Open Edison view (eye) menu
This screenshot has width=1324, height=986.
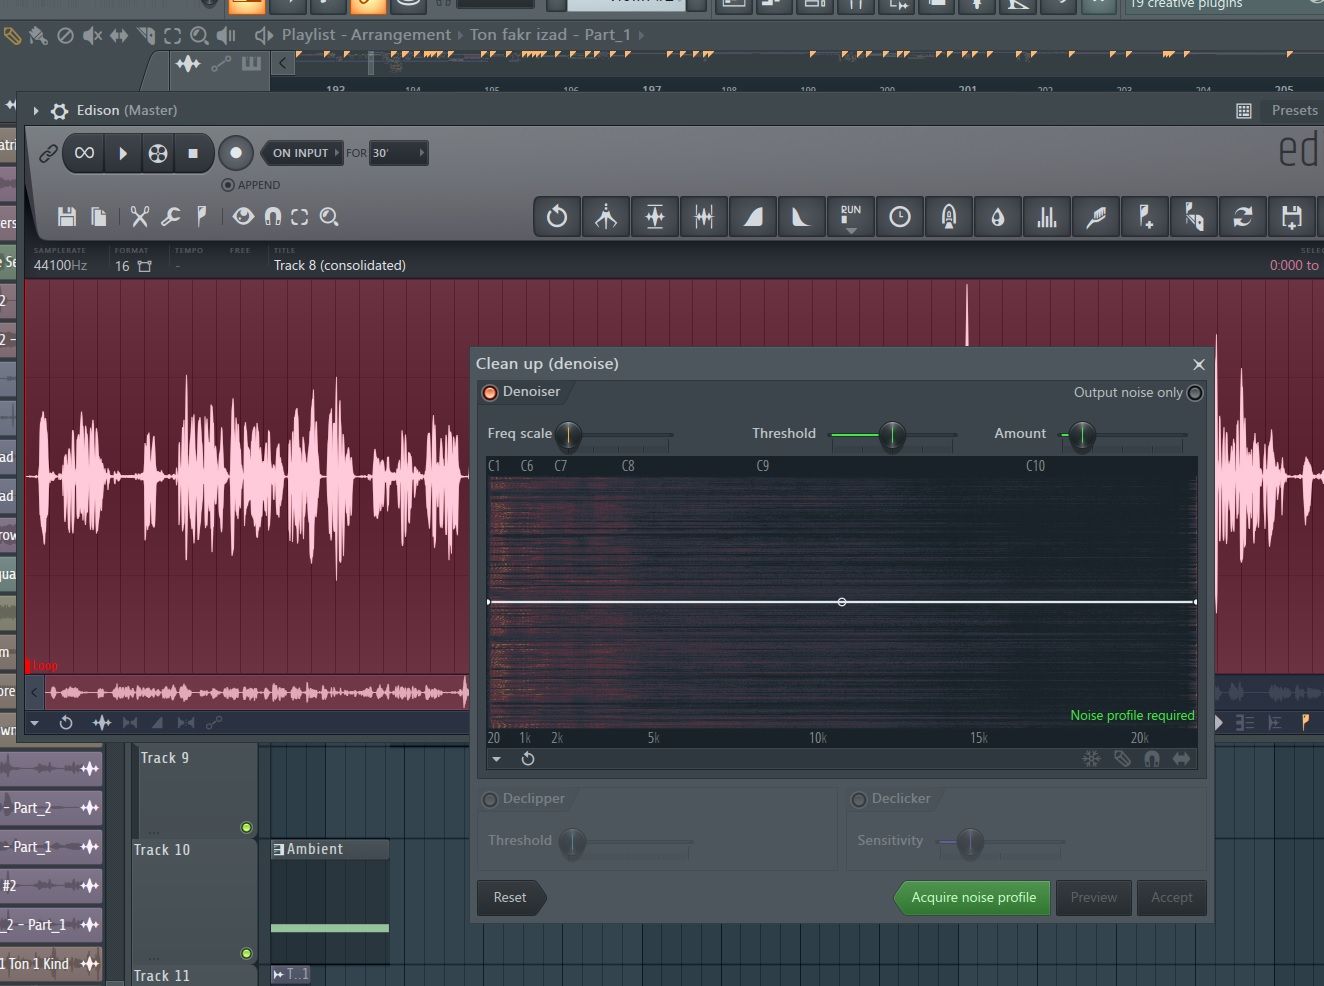click(243, 216)
